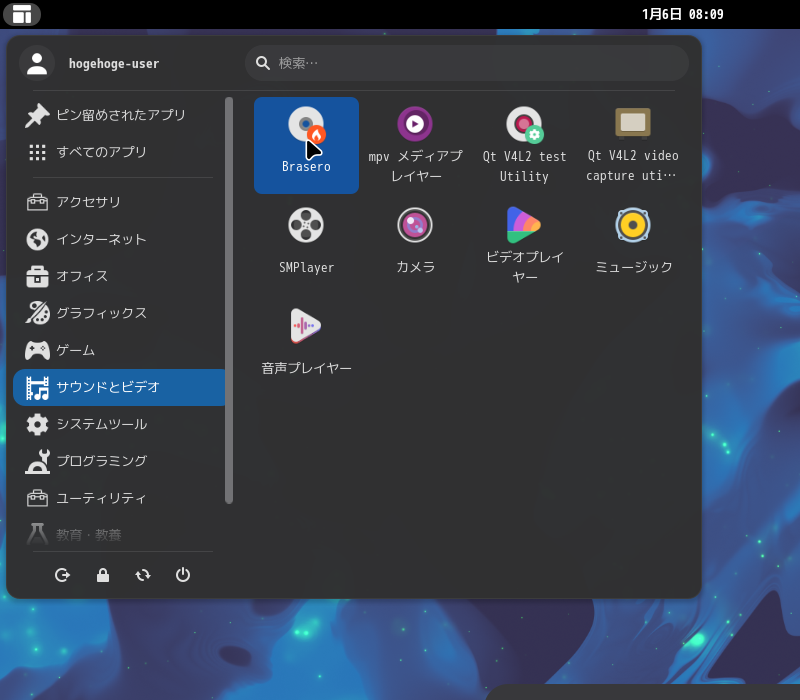The height and width of the screenshot is (700, 800).
Task: Click the restart icon button
Action: (x=143, y=575)
